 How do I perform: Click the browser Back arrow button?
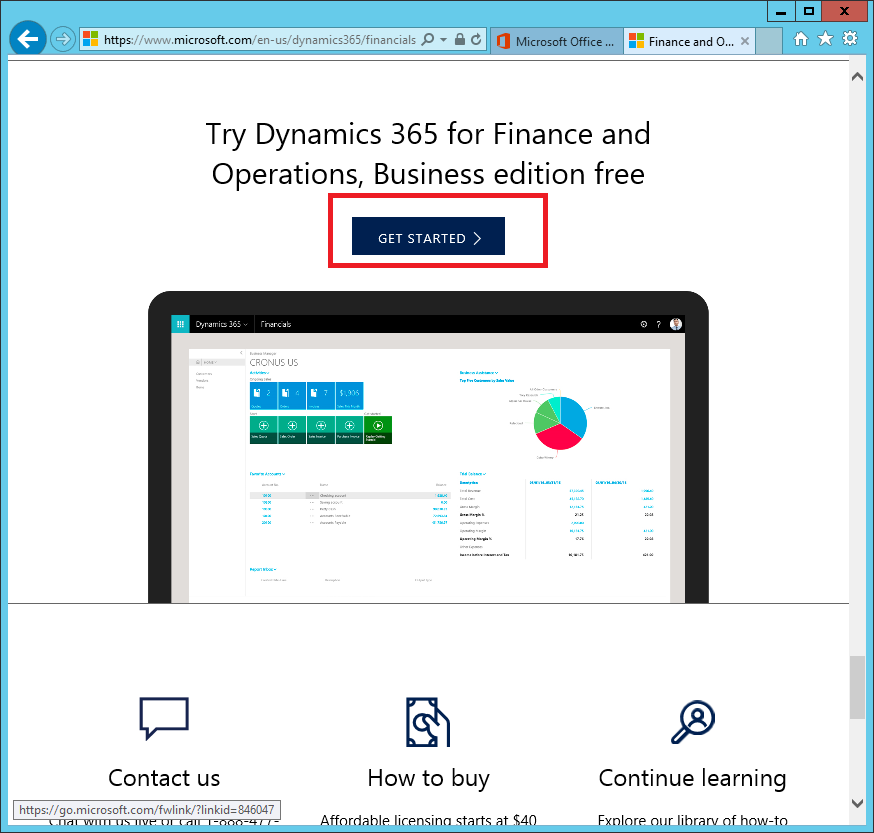pyautogui.click(x=27, y=39)
